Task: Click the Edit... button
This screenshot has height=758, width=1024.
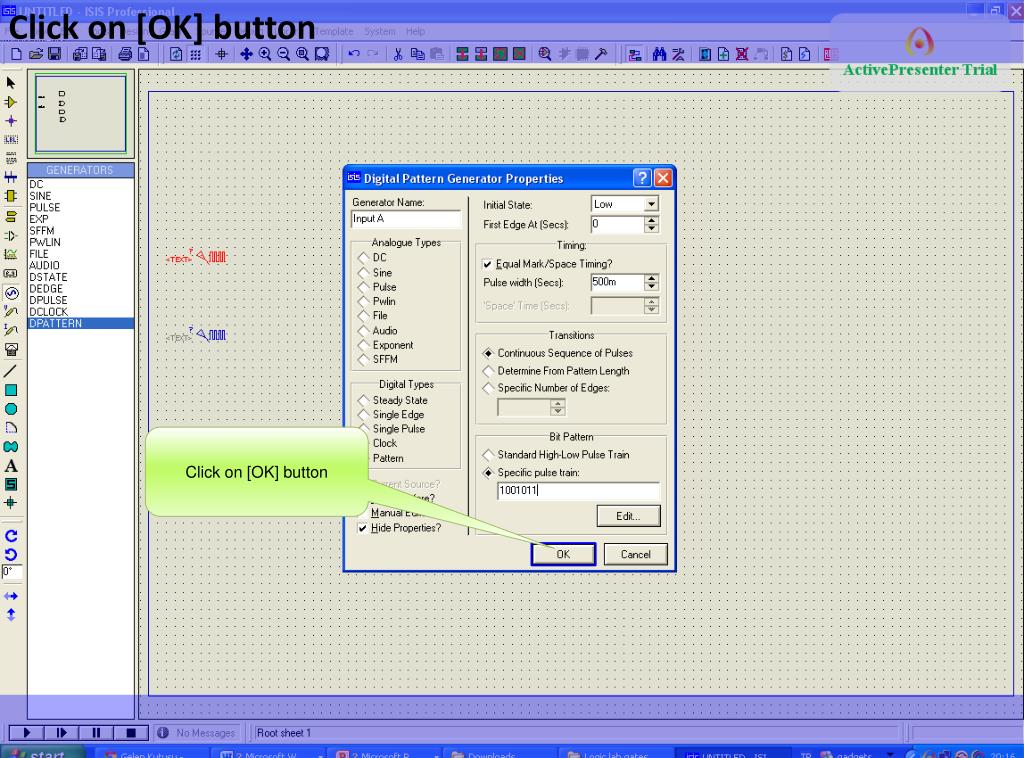Action: pos(628,516)
